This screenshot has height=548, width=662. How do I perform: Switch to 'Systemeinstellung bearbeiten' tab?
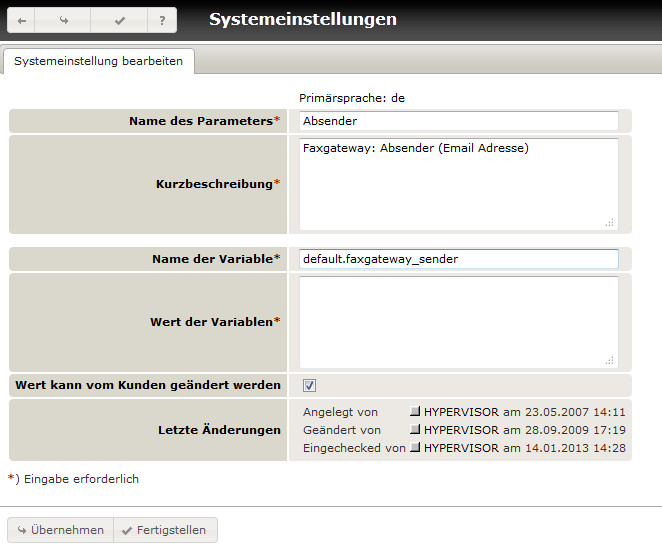98,61
